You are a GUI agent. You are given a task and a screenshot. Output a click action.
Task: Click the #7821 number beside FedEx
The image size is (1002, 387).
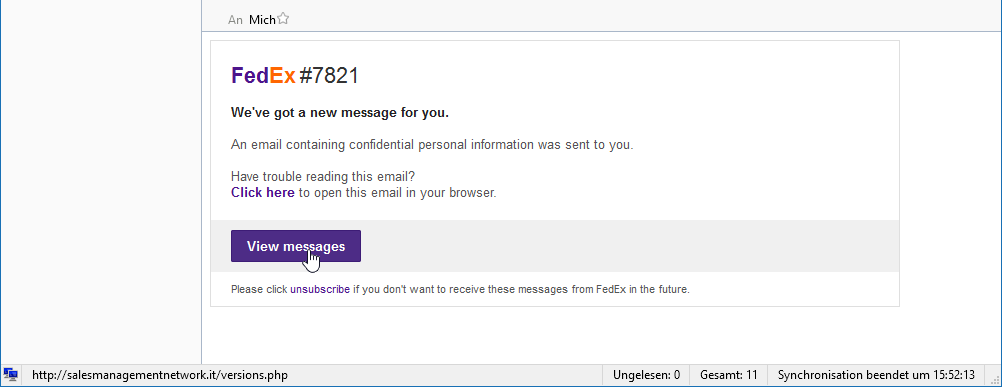click(x=329, y=76)
